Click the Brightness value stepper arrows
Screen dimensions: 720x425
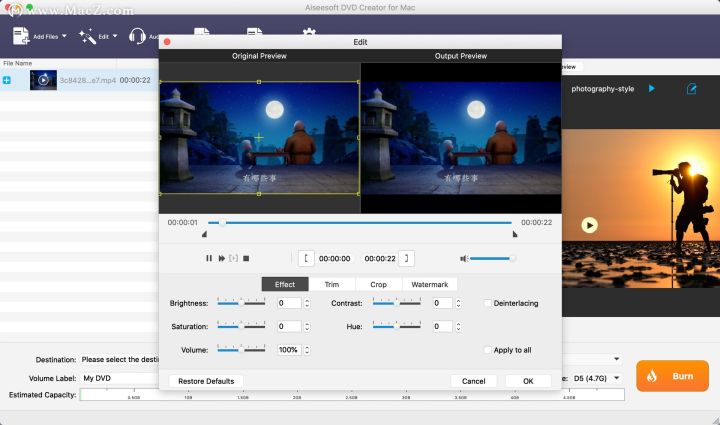click(x=307, y=303)
